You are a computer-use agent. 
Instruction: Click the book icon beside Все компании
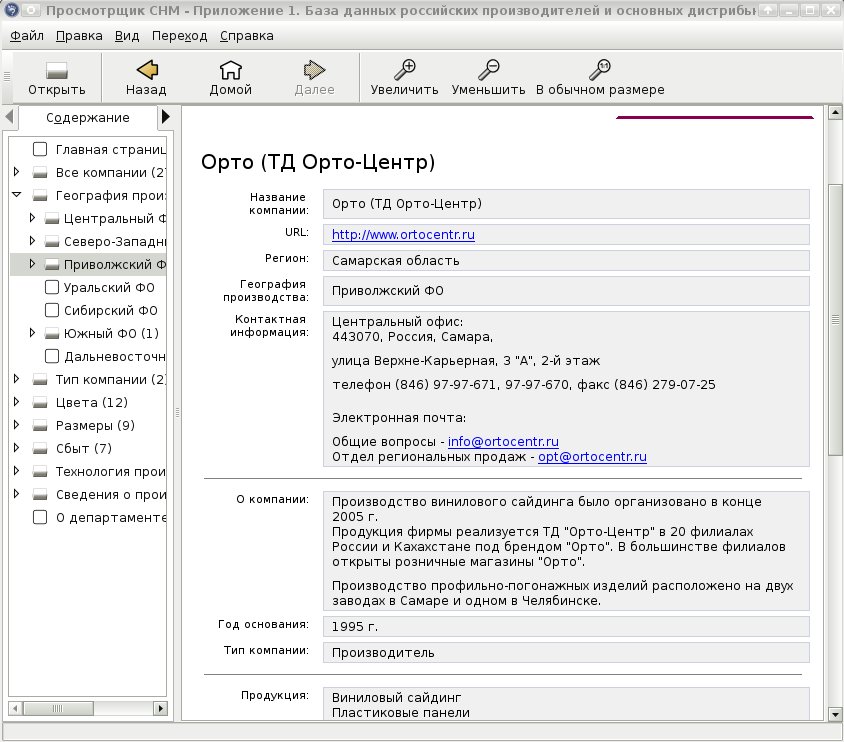[40, 173]
